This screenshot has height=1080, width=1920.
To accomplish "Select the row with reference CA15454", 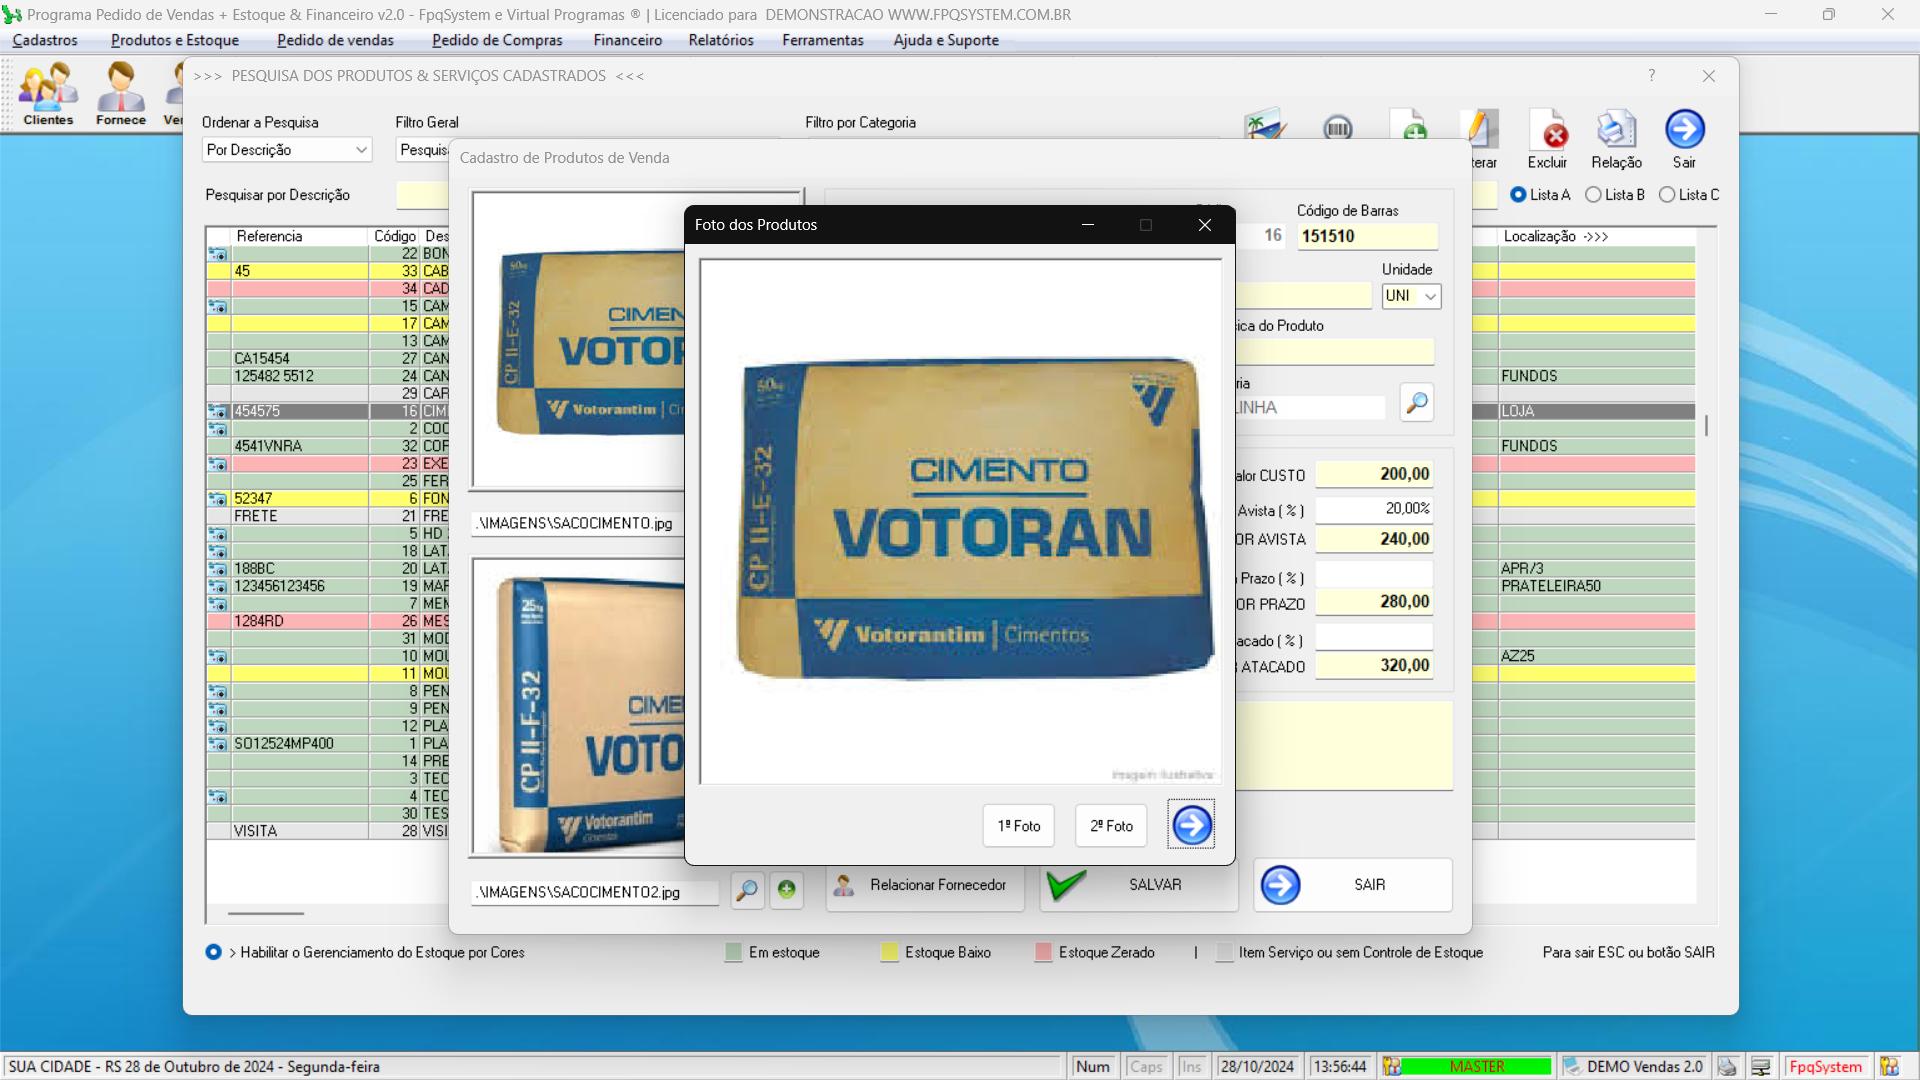I will point(327,358).
